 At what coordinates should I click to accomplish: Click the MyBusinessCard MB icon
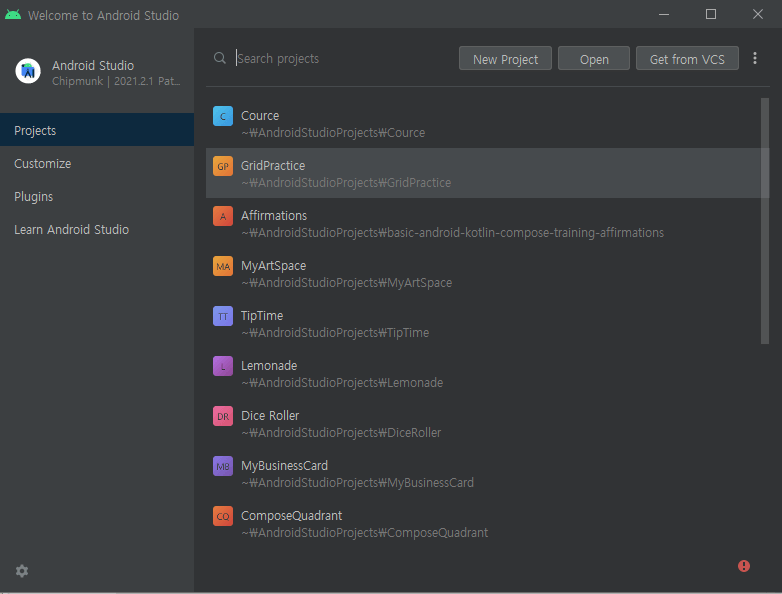(x=223, y=466)
